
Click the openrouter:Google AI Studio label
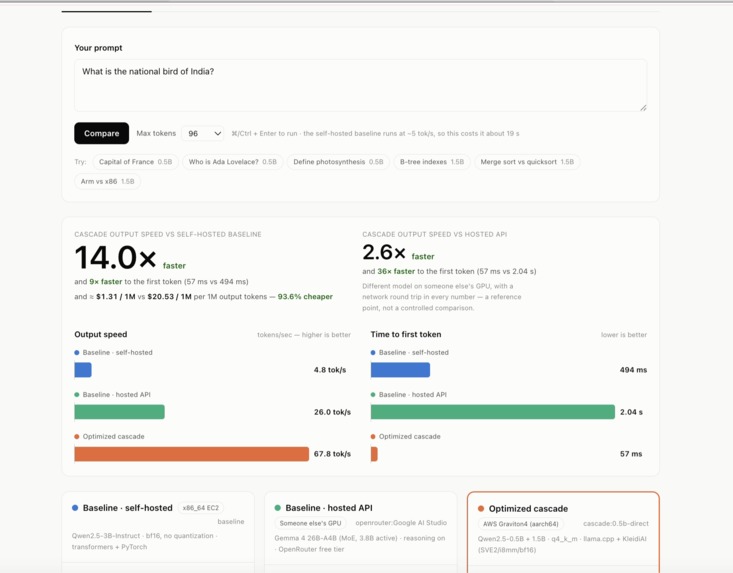[x=401, y=523]
